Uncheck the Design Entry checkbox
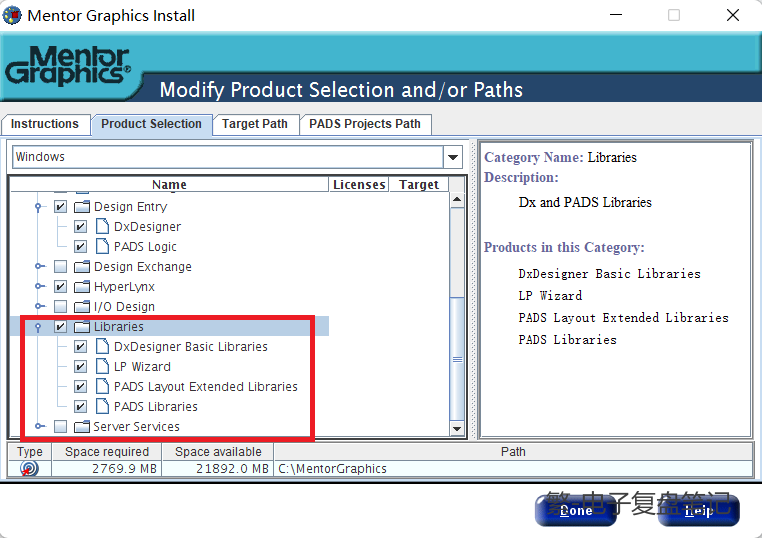762x538 pixels. [60, 207]
